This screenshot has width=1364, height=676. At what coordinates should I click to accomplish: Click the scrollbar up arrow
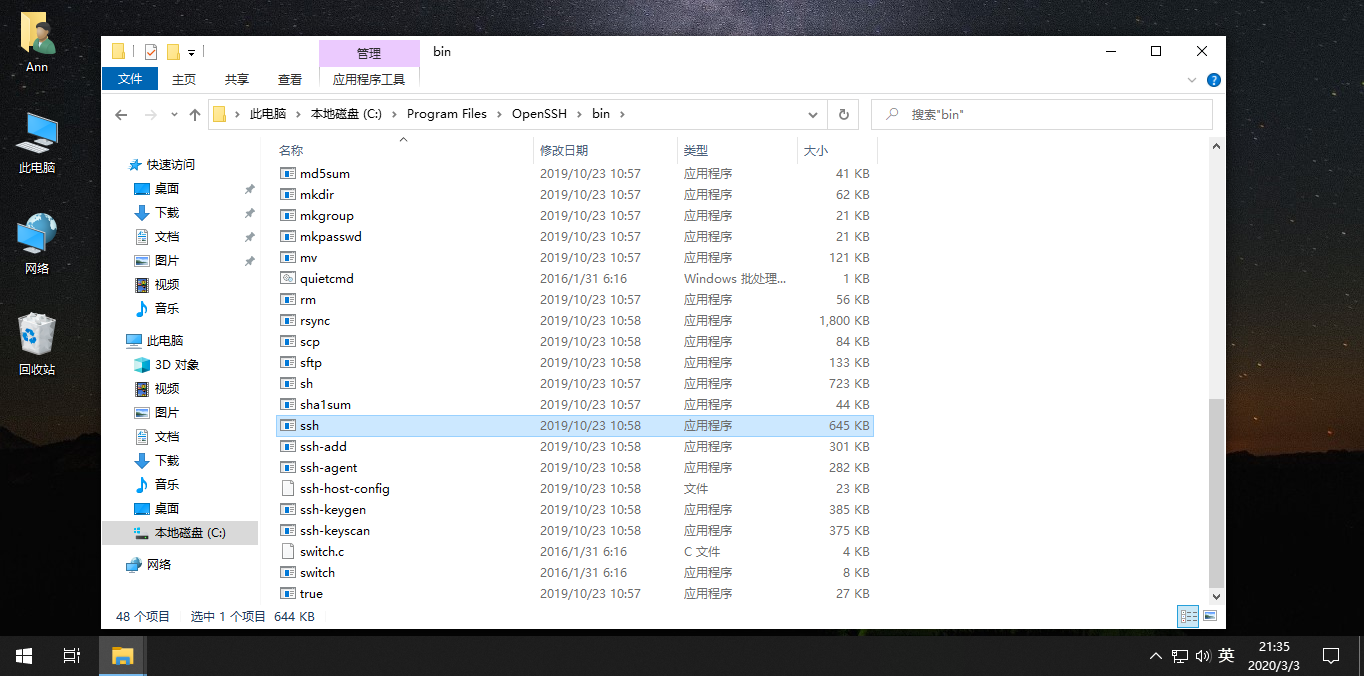point(1216,146)
